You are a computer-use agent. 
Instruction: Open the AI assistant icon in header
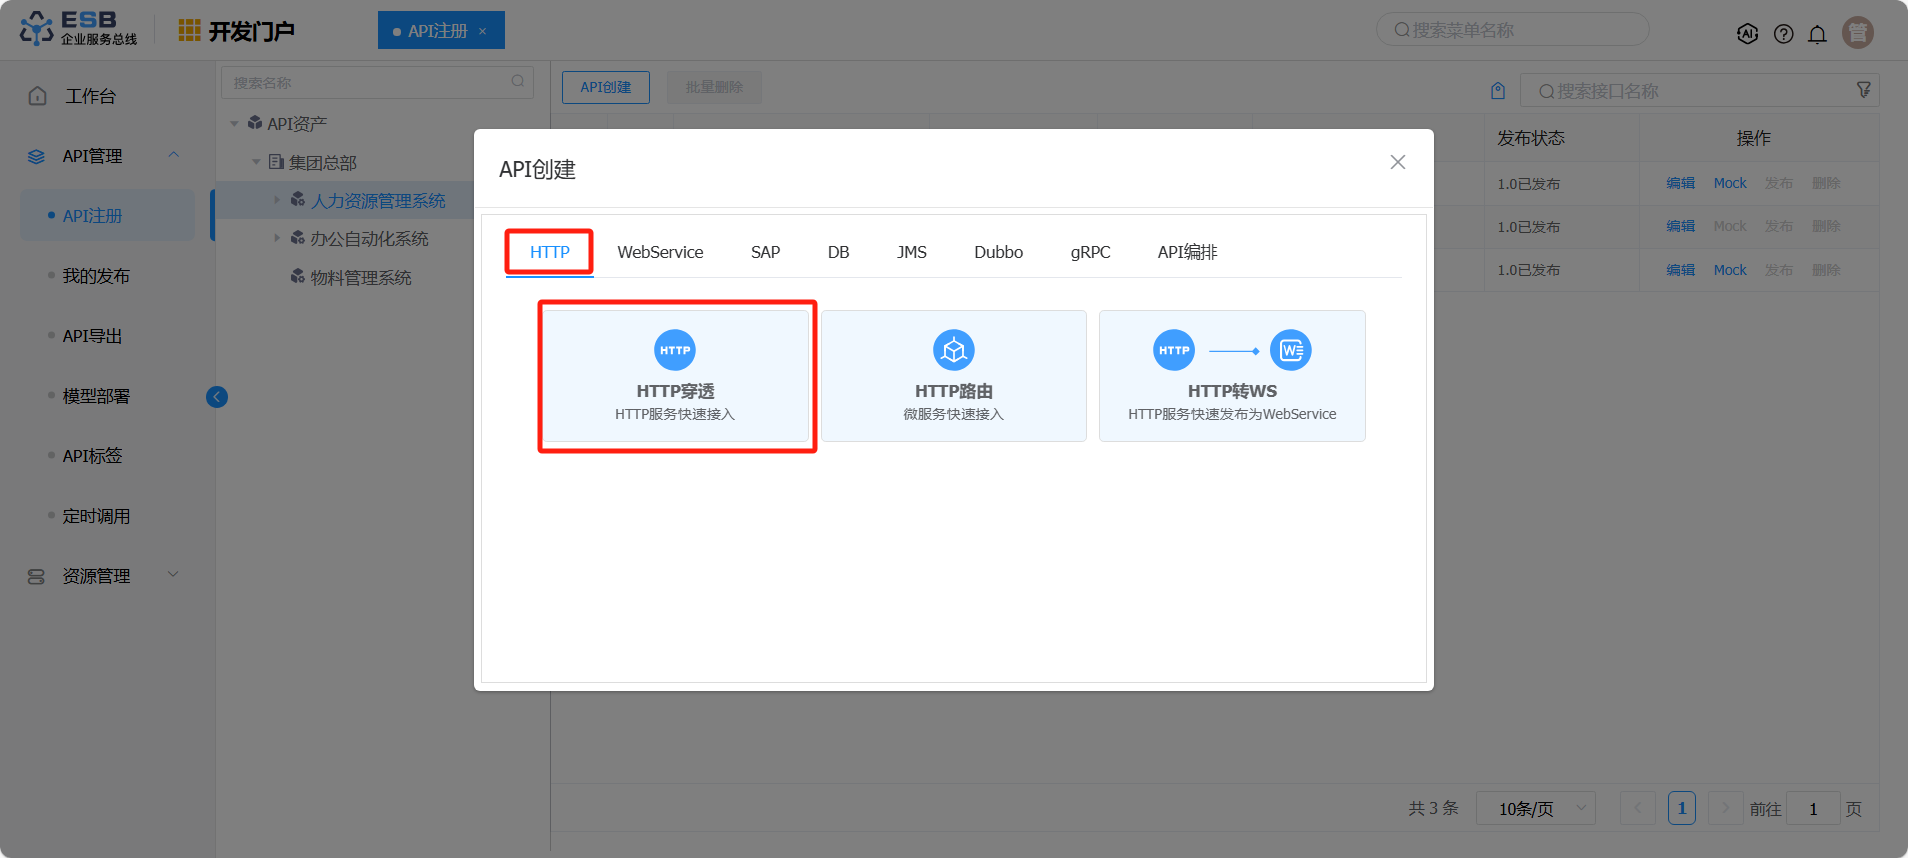point(1747,34)
